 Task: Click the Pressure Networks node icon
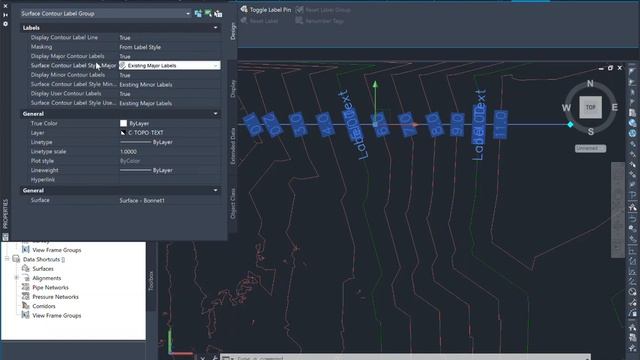(x=26, y=296)
